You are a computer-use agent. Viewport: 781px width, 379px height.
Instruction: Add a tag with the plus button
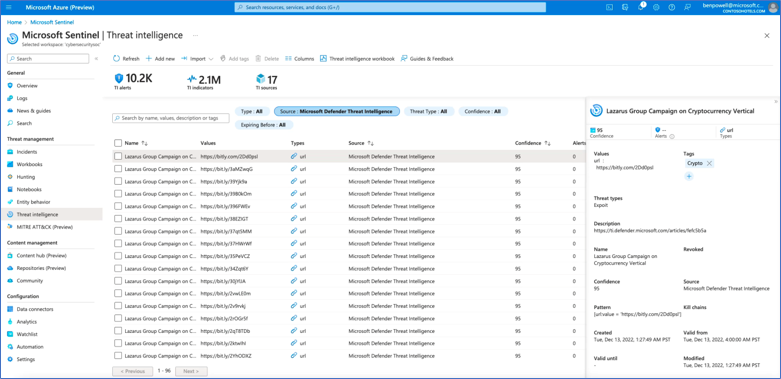(x=689, y=176)
